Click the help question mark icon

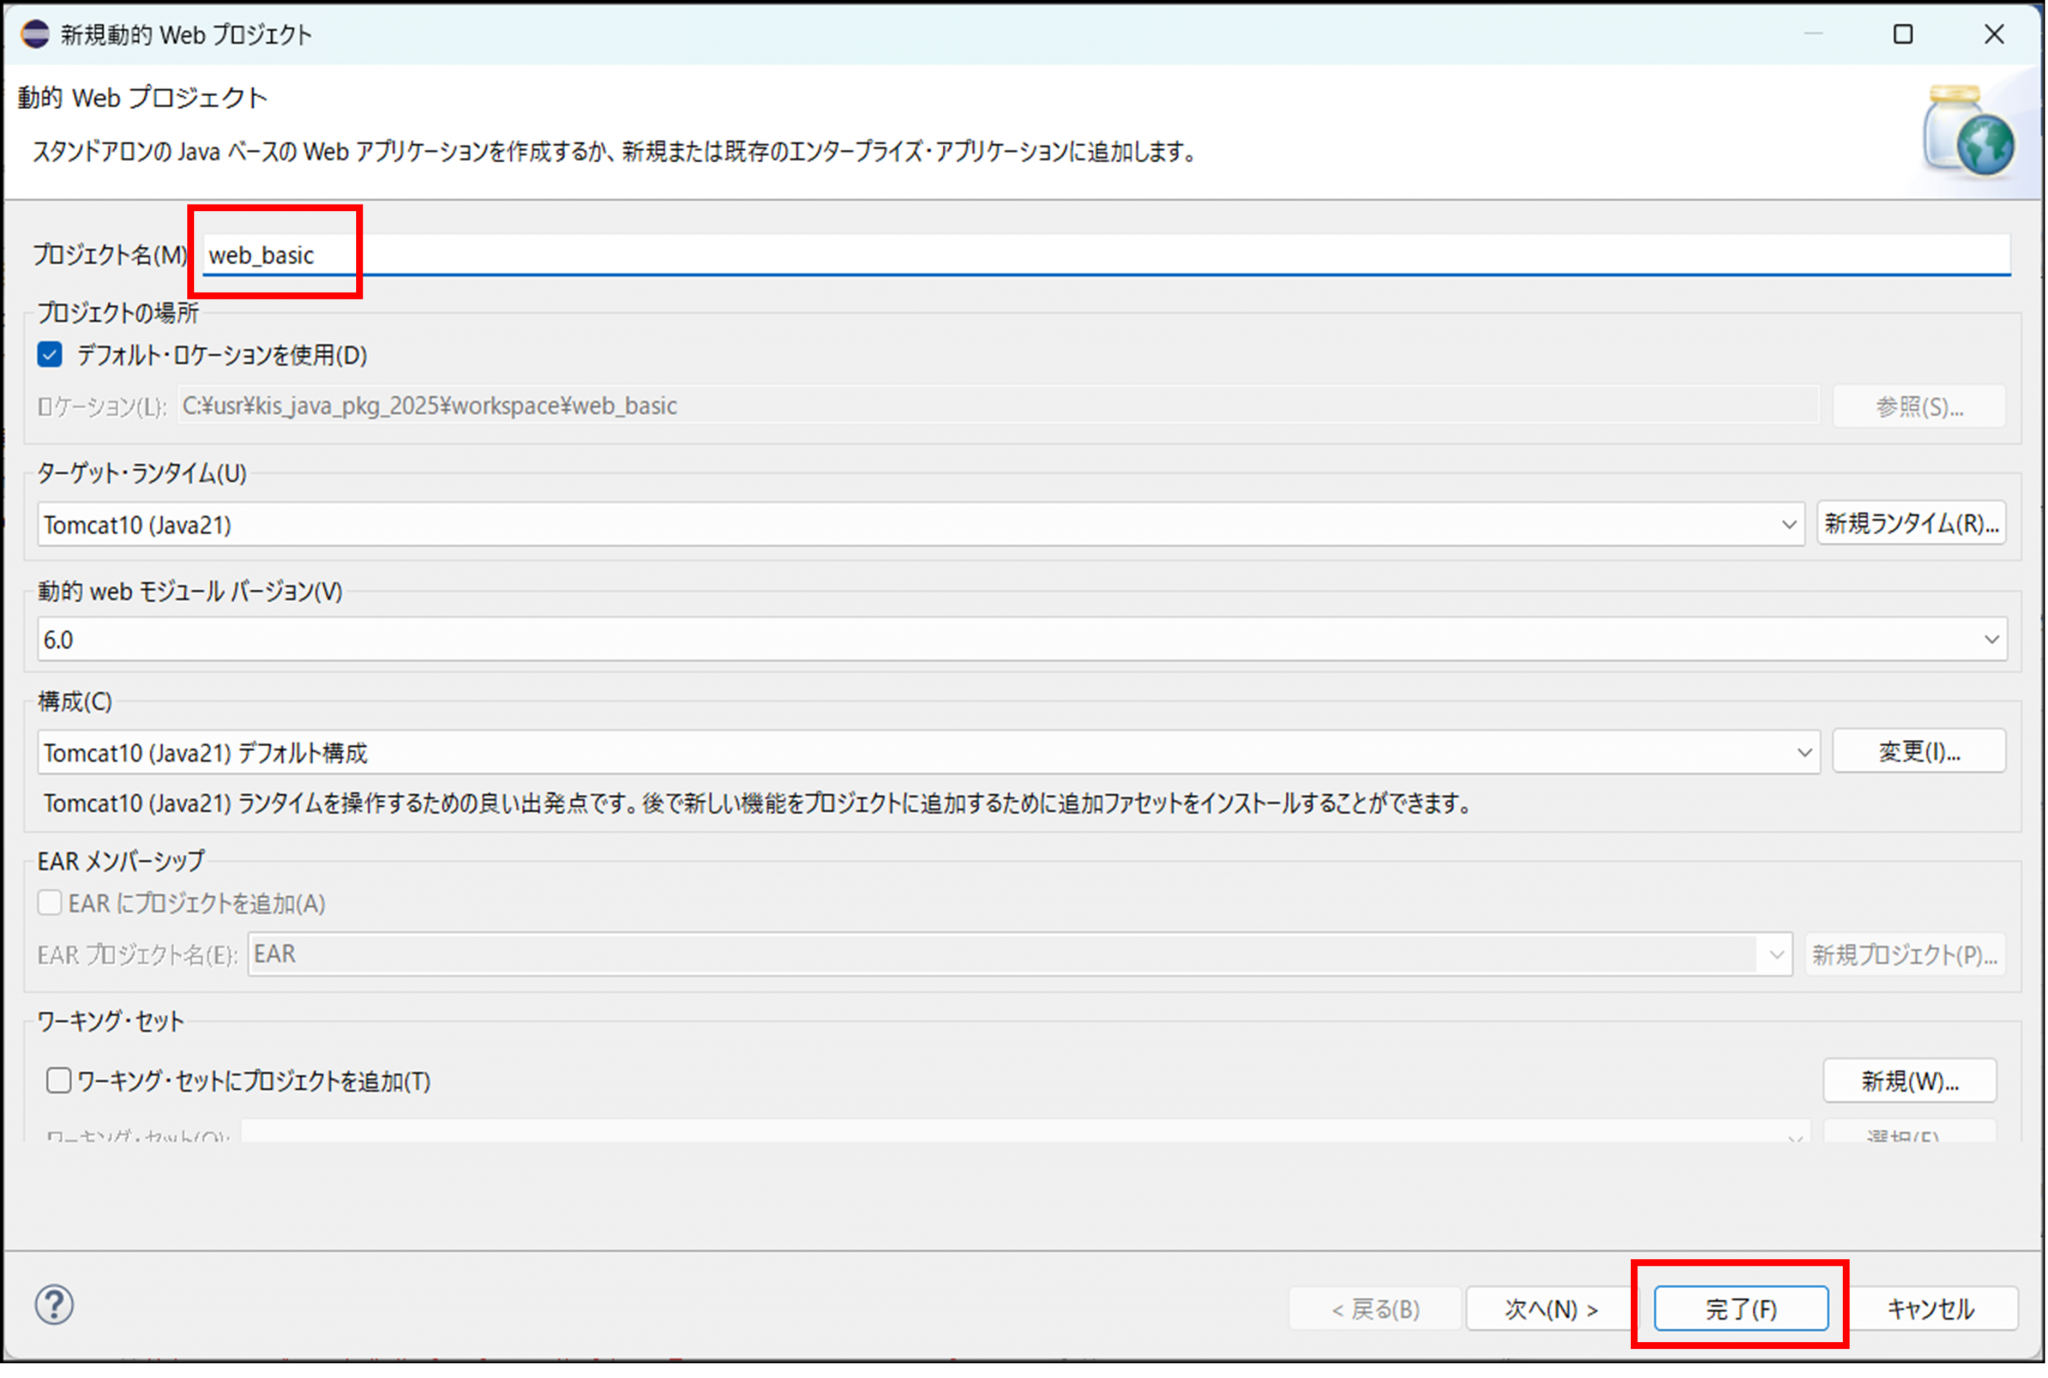click(54, 1305)
